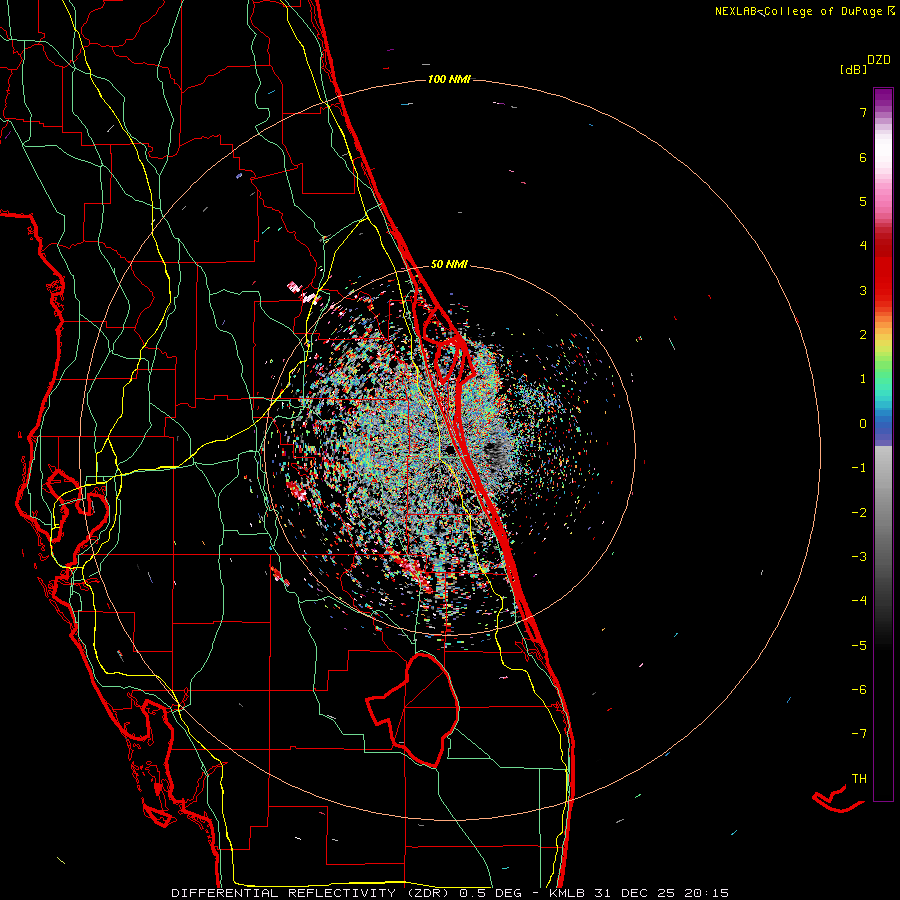
Task: Click the "[dB]" units label
Action: click(x=853, y=69)
